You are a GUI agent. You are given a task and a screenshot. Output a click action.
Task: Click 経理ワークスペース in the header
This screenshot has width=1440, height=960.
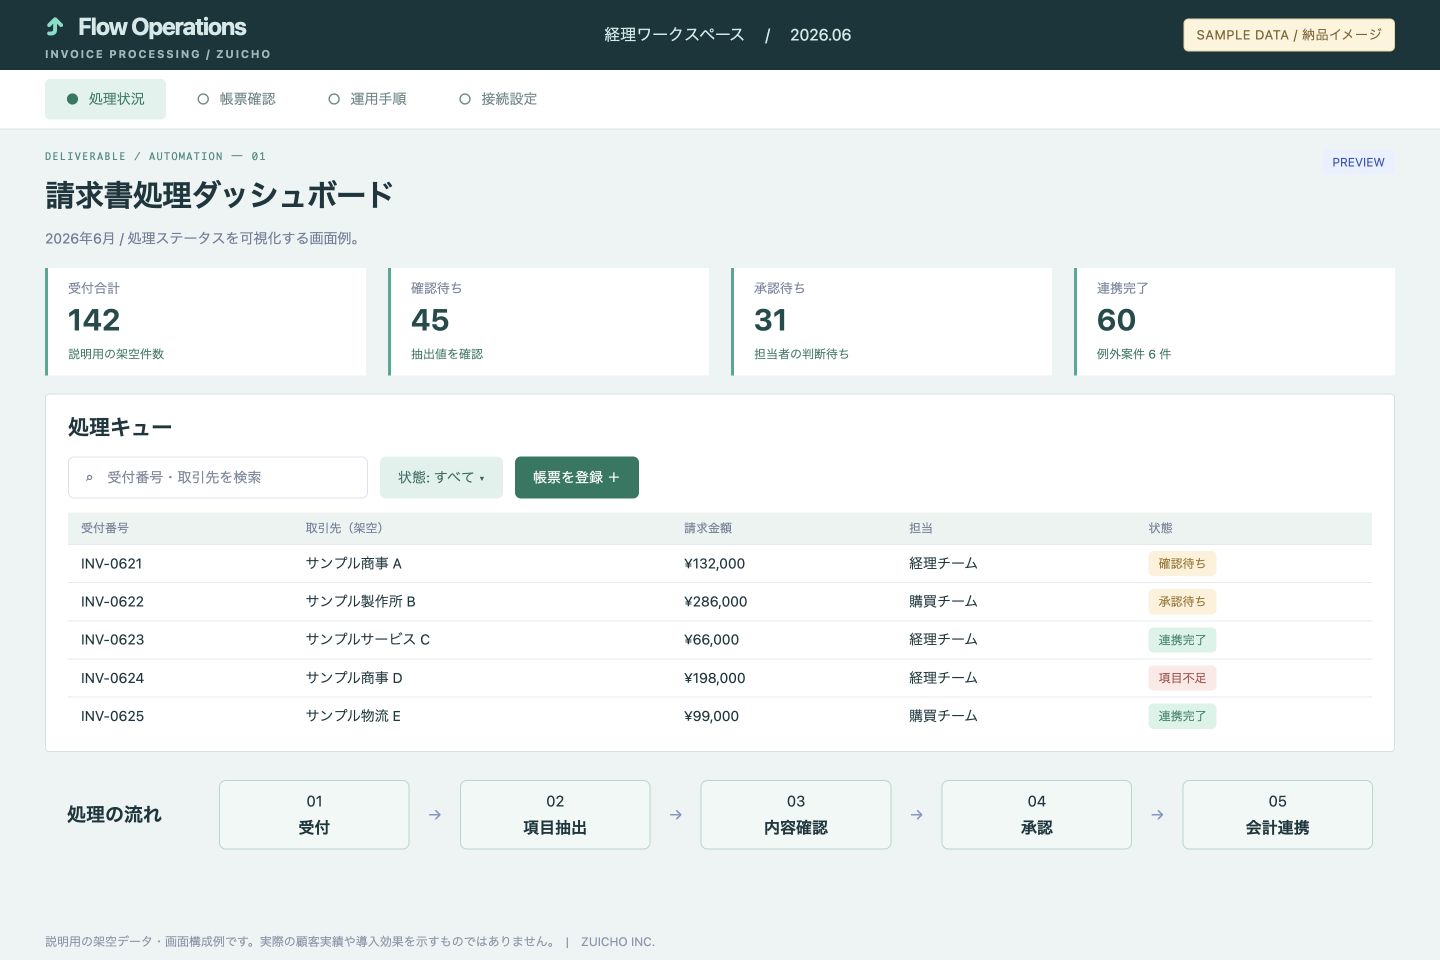[x=674, y=35]
